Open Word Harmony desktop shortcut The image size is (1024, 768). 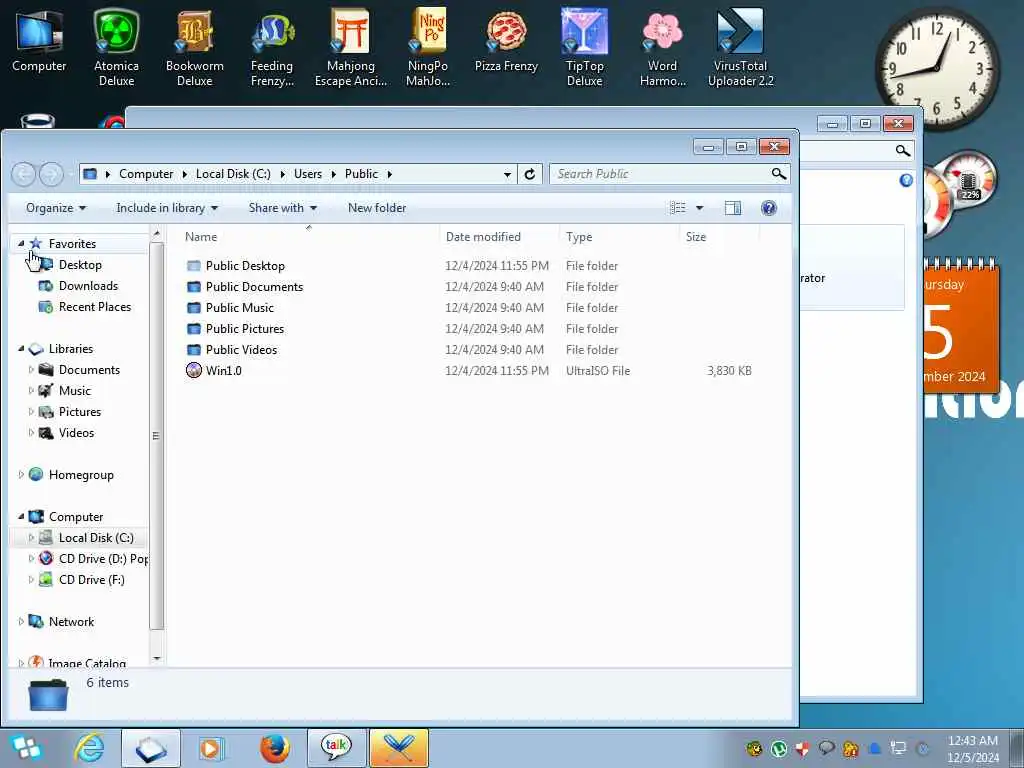point(662,47)
